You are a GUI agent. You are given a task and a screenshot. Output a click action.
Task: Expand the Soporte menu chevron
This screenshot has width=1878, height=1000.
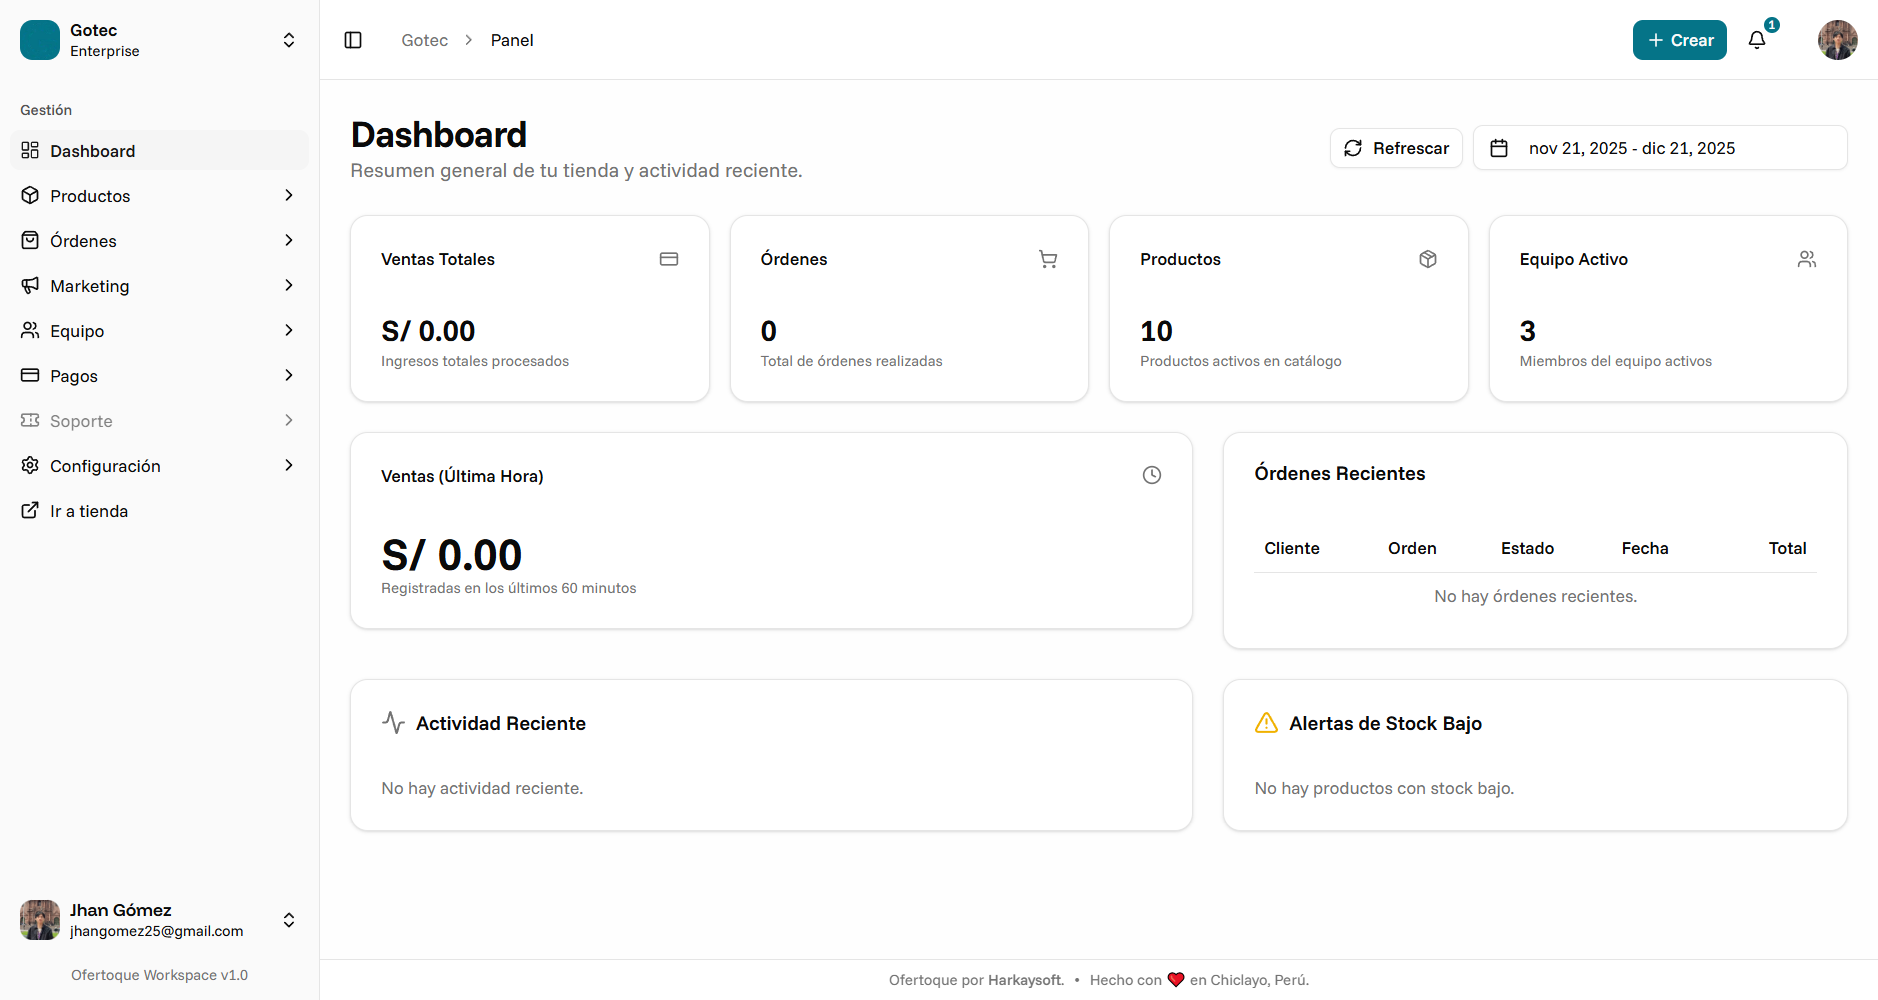click(289, 420)
